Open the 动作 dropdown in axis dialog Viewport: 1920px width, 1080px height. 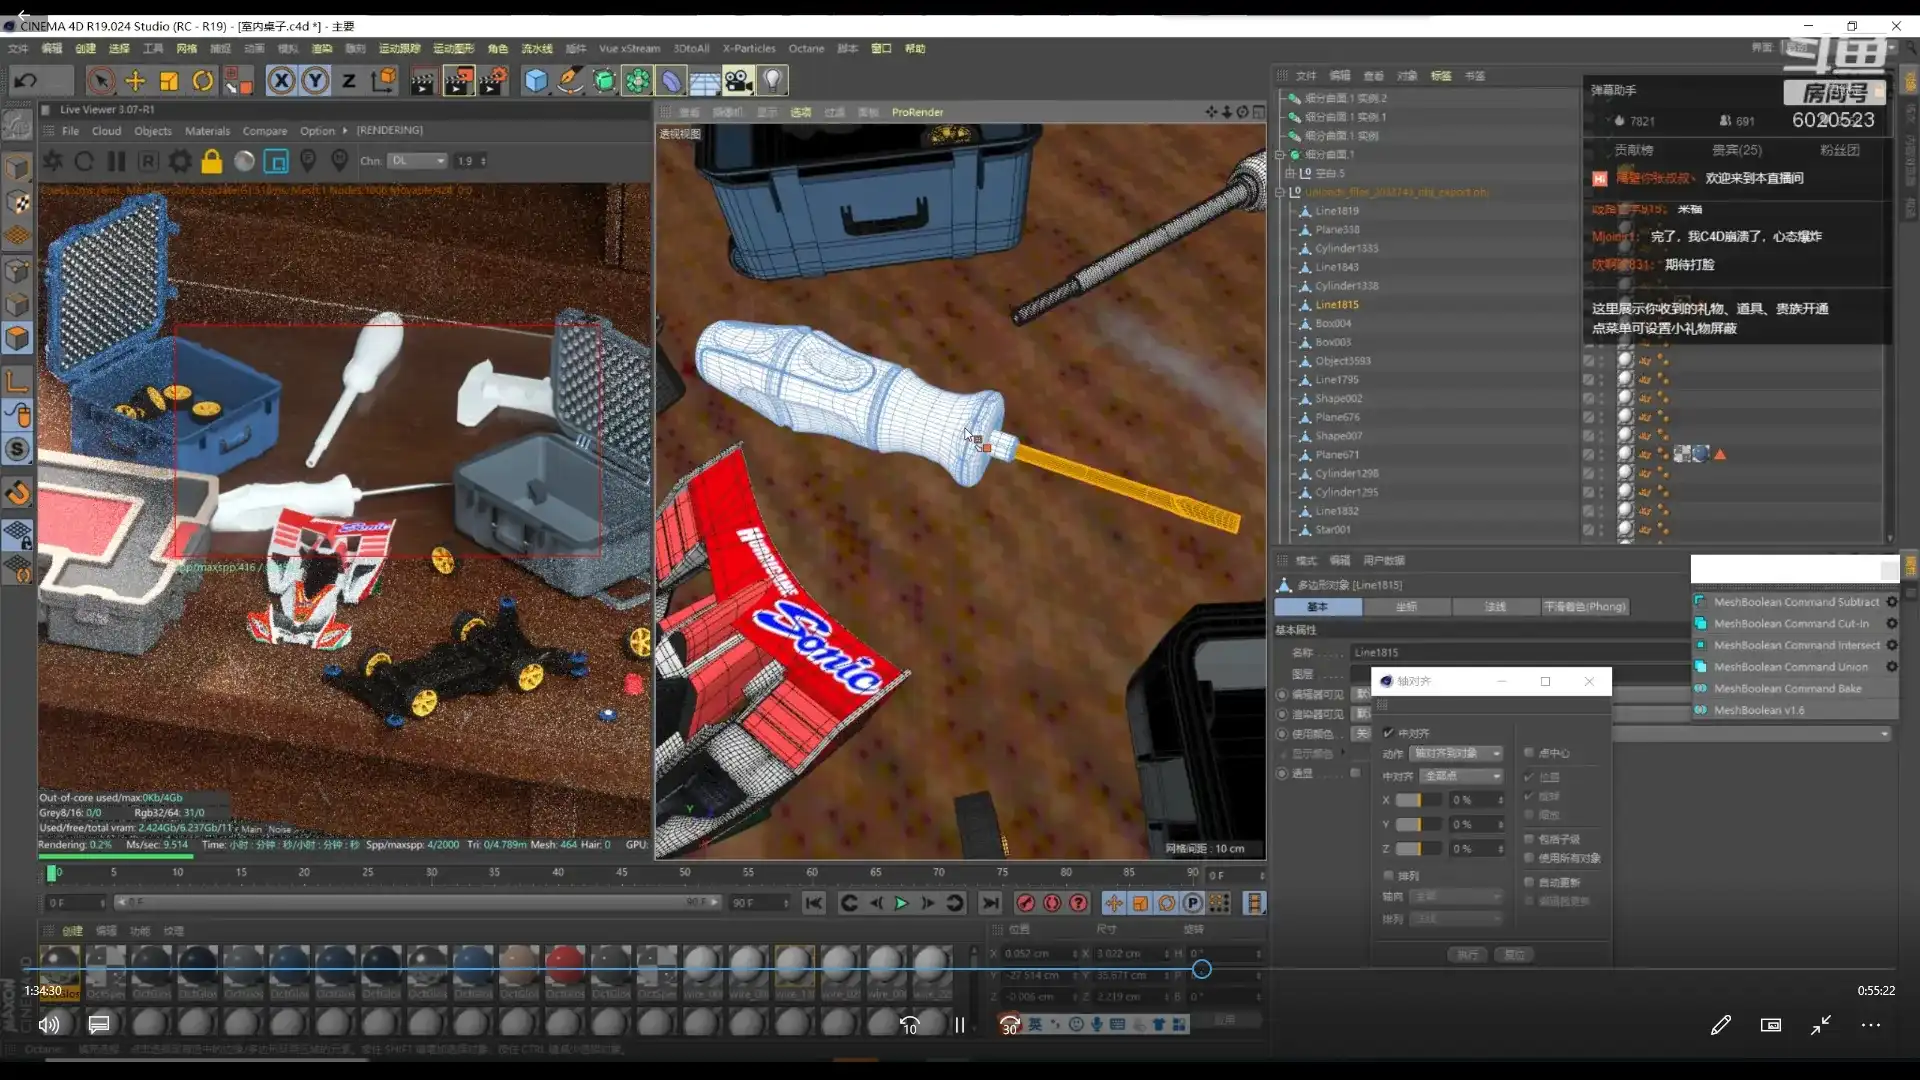point(1456,753)
